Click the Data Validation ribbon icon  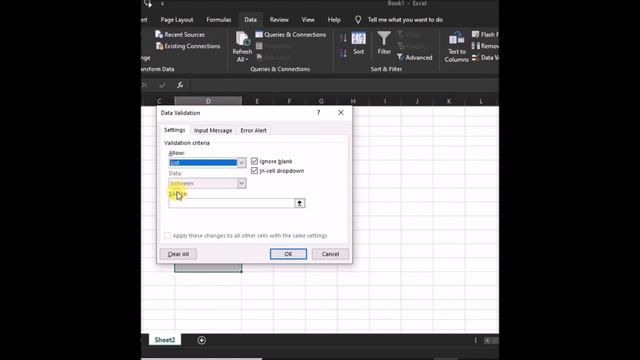coord(475,58)
